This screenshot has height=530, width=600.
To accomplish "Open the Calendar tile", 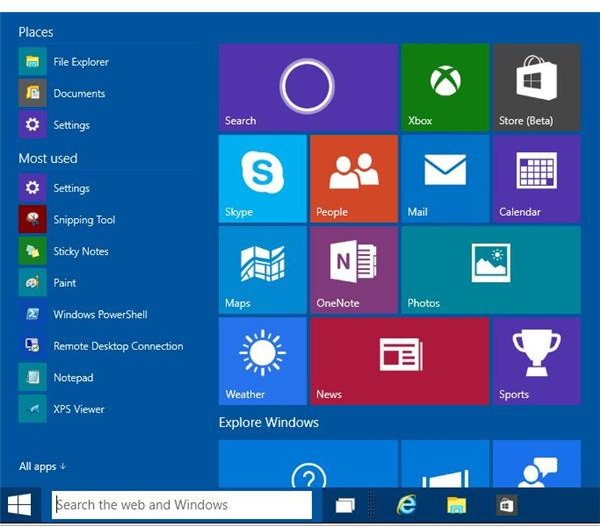I will (536, 179).
